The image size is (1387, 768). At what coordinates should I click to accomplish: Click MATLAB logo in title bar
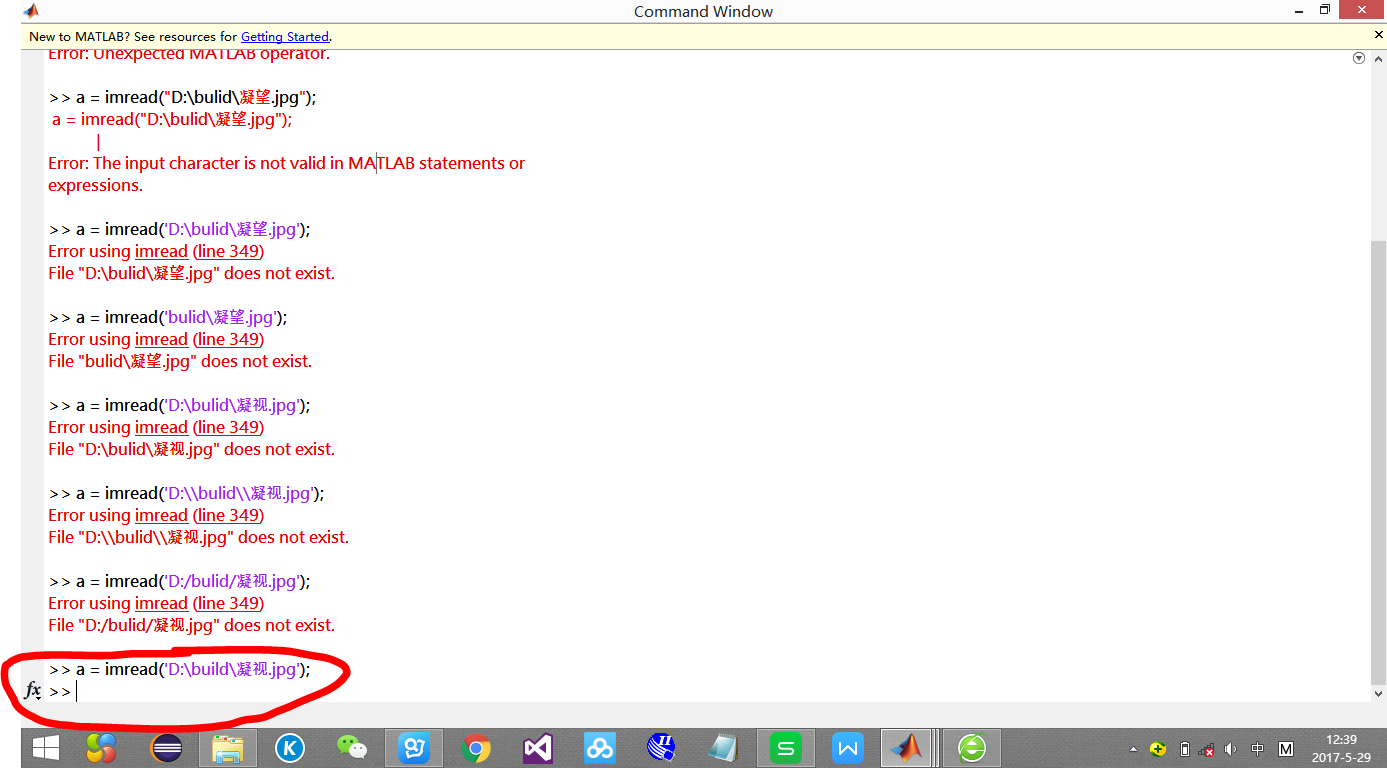[31, 11]
